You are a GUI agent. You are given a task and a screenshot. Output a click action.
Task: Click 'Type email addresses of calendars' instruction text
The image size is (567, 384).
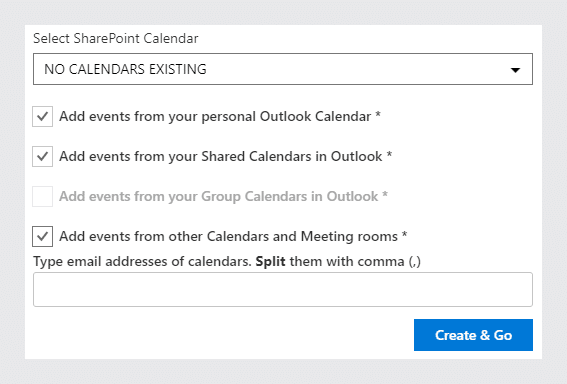(x=227, y=261)
